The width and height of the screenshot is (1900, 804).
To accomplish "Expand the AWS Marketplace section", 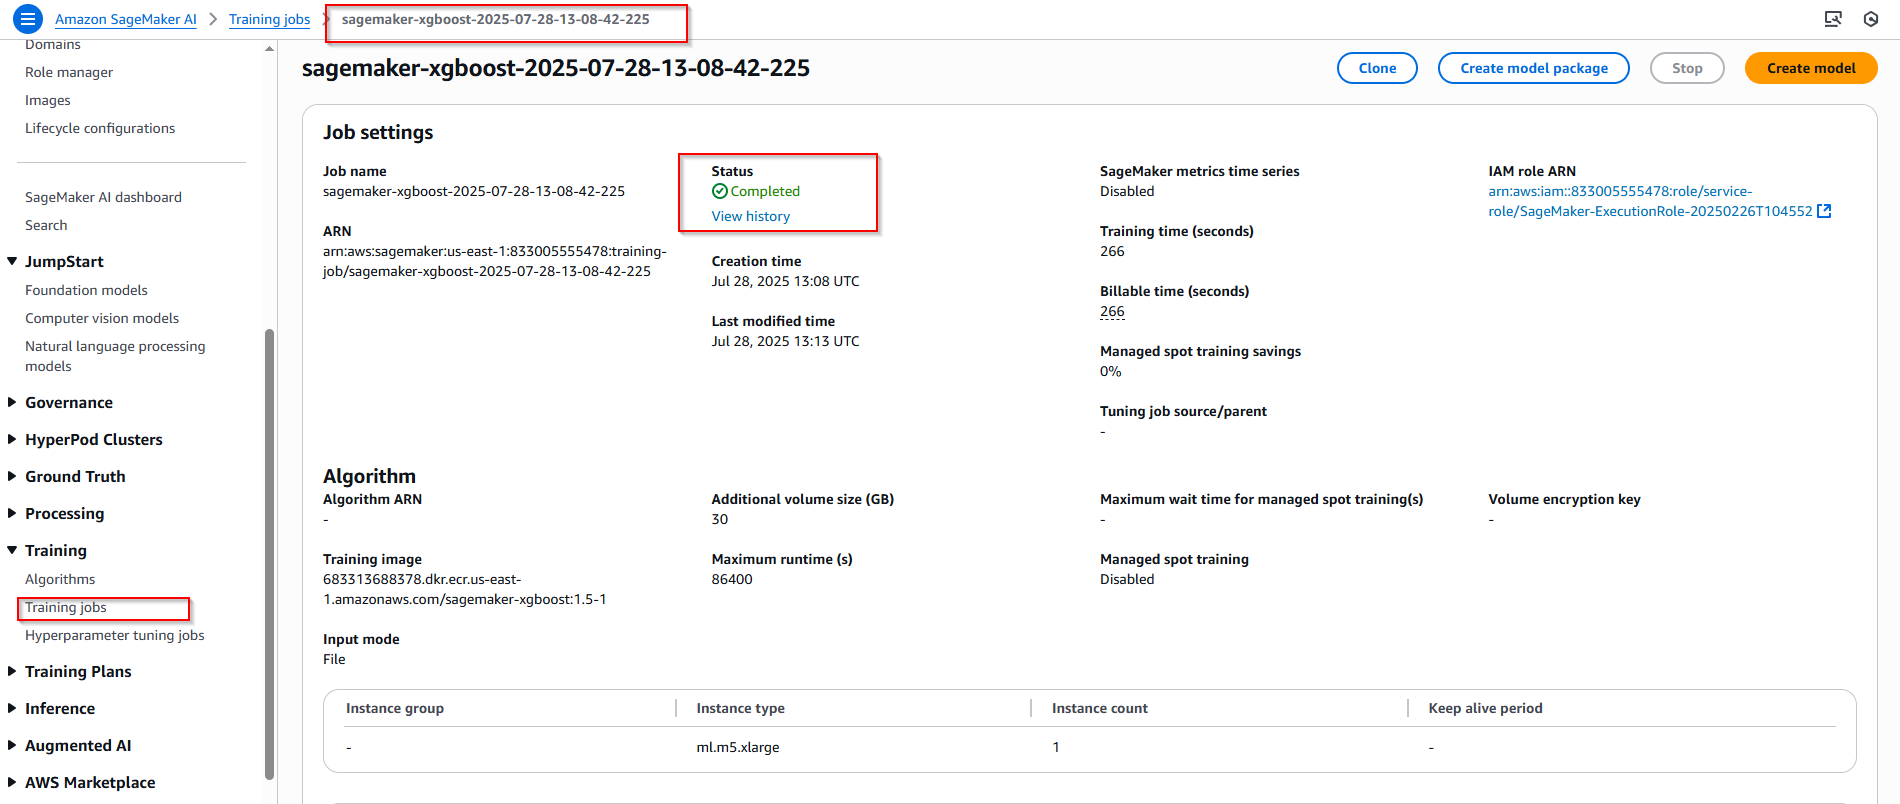I will tap(12, 782).
